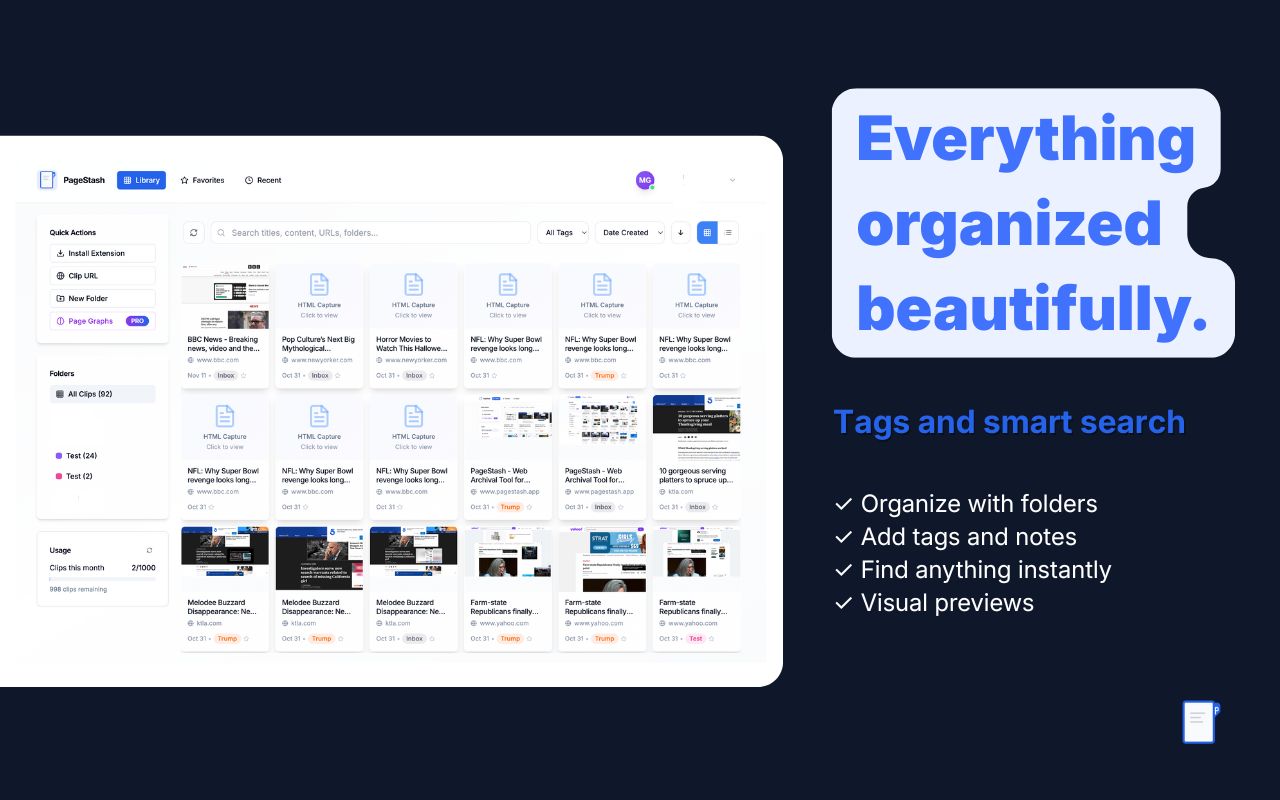The image size is (1280, 800).
Task: Click the HTML Capture icon on Pop Culture card
Action: click(319, 284)
